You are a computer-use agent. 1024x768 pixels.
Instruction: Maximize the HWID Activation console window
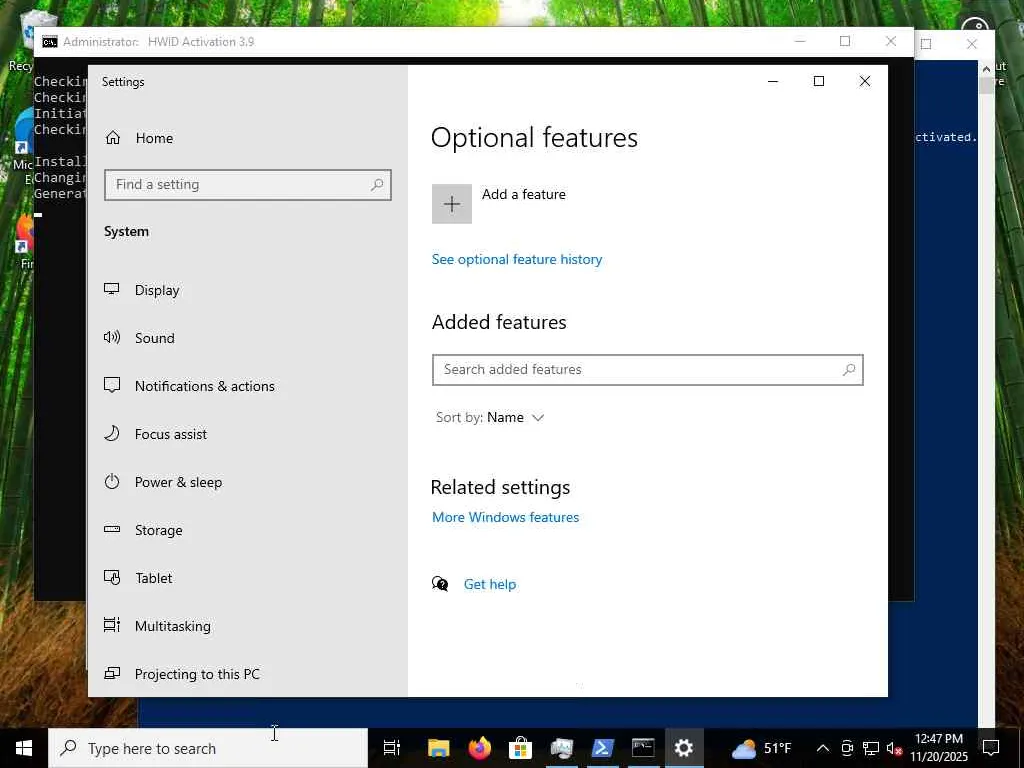click(x=845, y=41)
